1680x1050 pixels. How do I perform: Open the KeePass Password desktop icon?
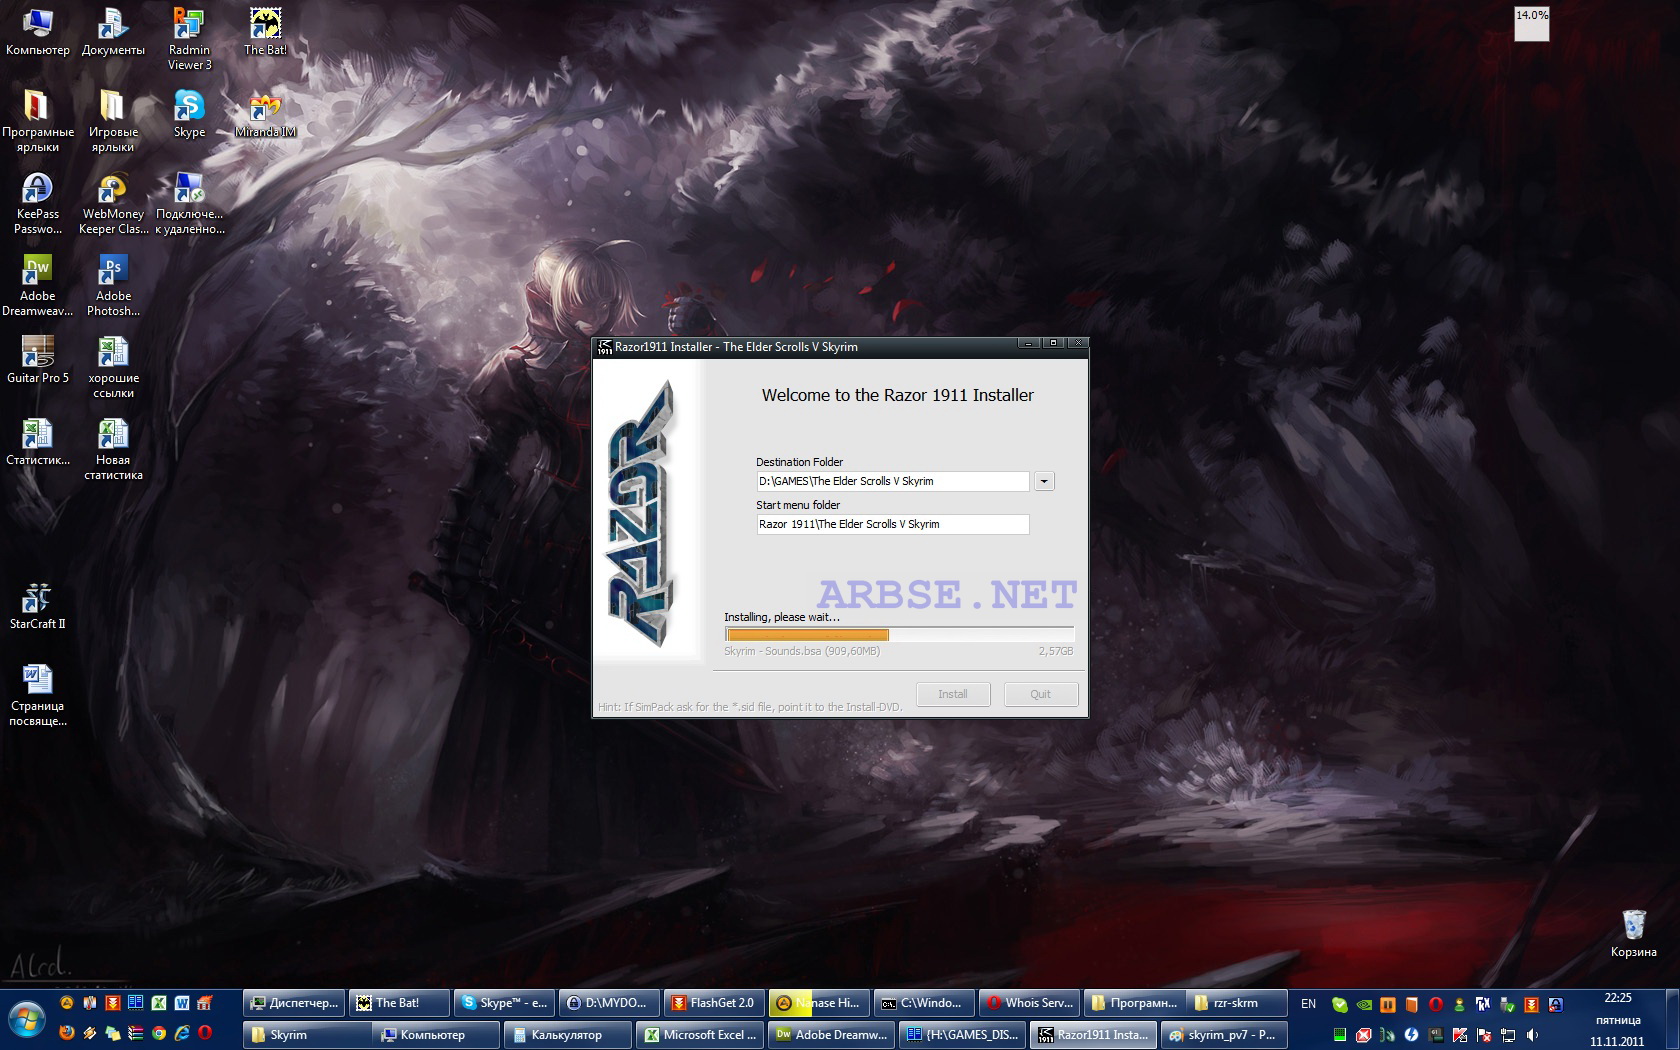(37, 203)
